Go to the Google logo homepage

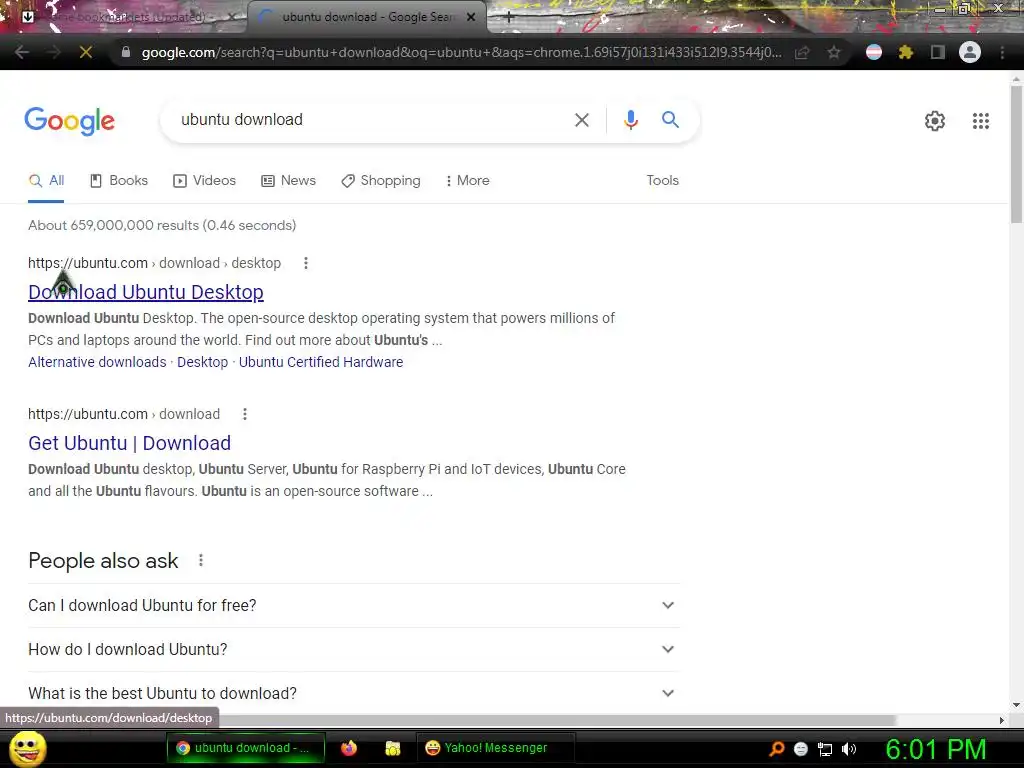70,121
